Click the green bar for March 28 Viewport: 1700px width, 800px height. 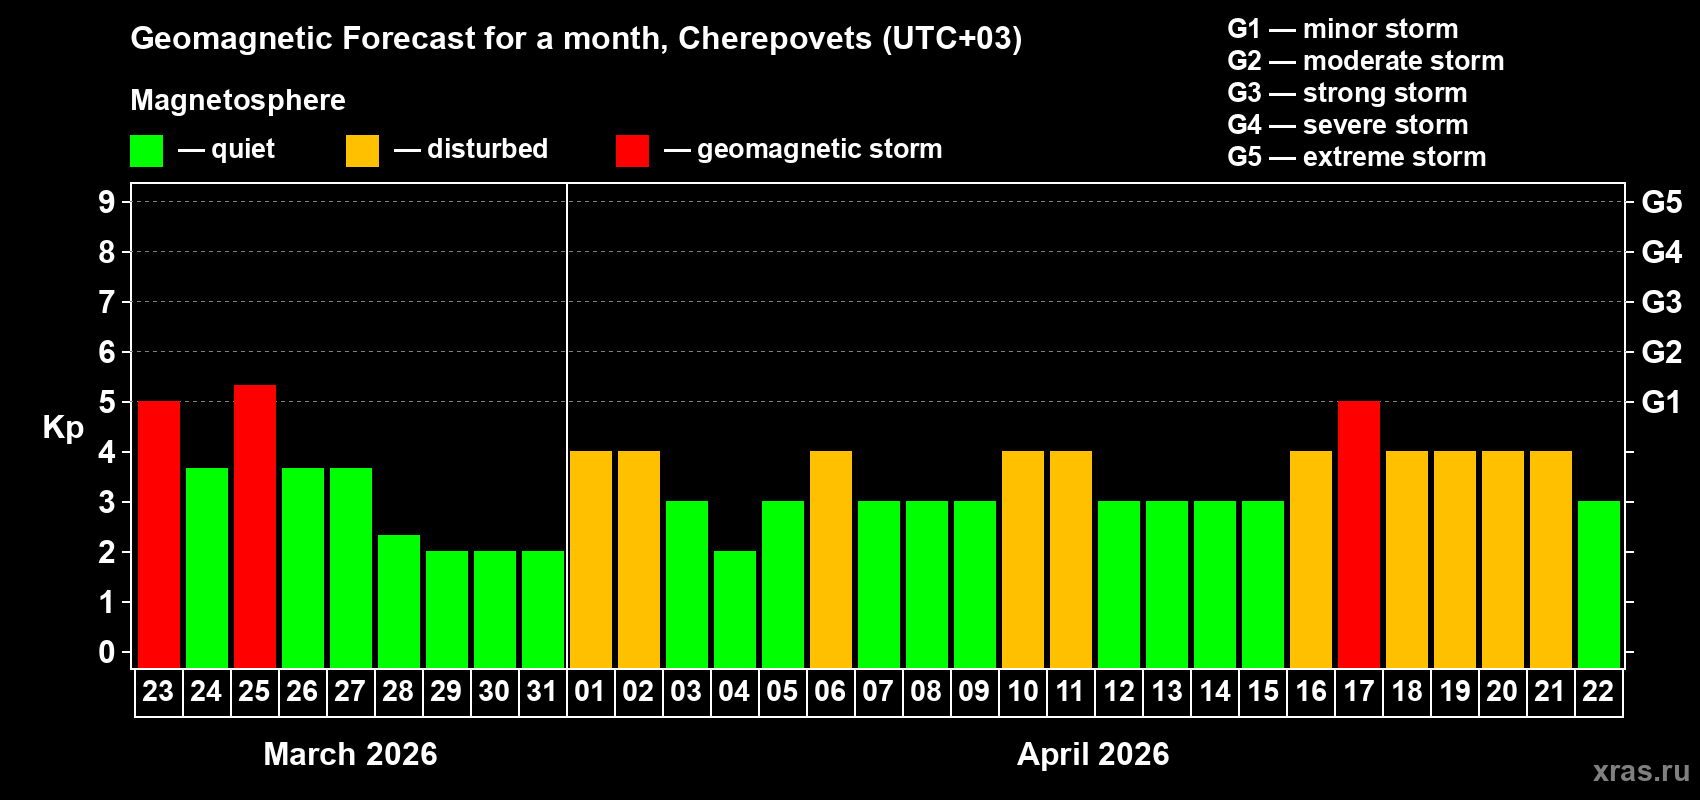399,601
